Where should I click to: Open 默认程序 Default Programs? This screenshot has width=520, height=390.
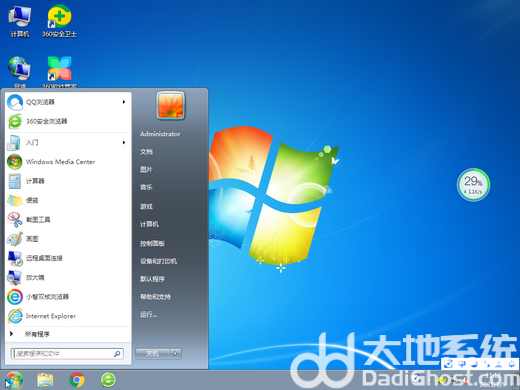[x=152, y=279]
